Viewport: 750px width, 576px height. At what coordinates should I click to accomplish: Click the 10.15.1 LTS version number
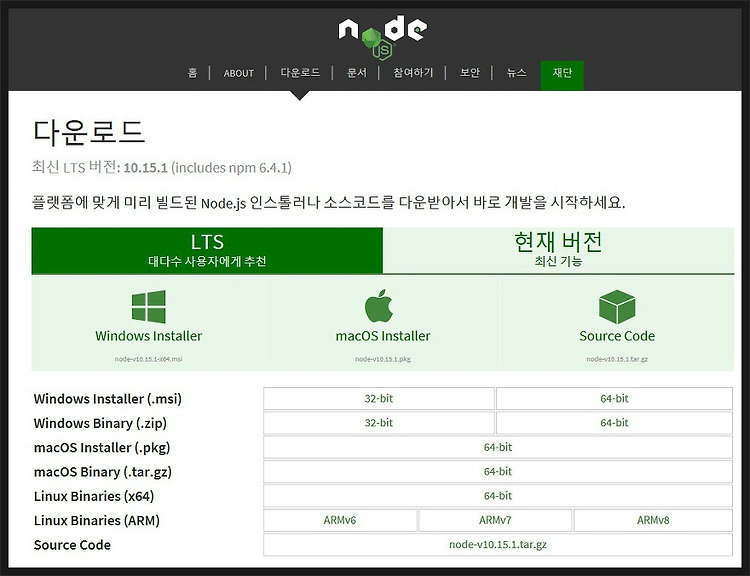coord(145,168)
